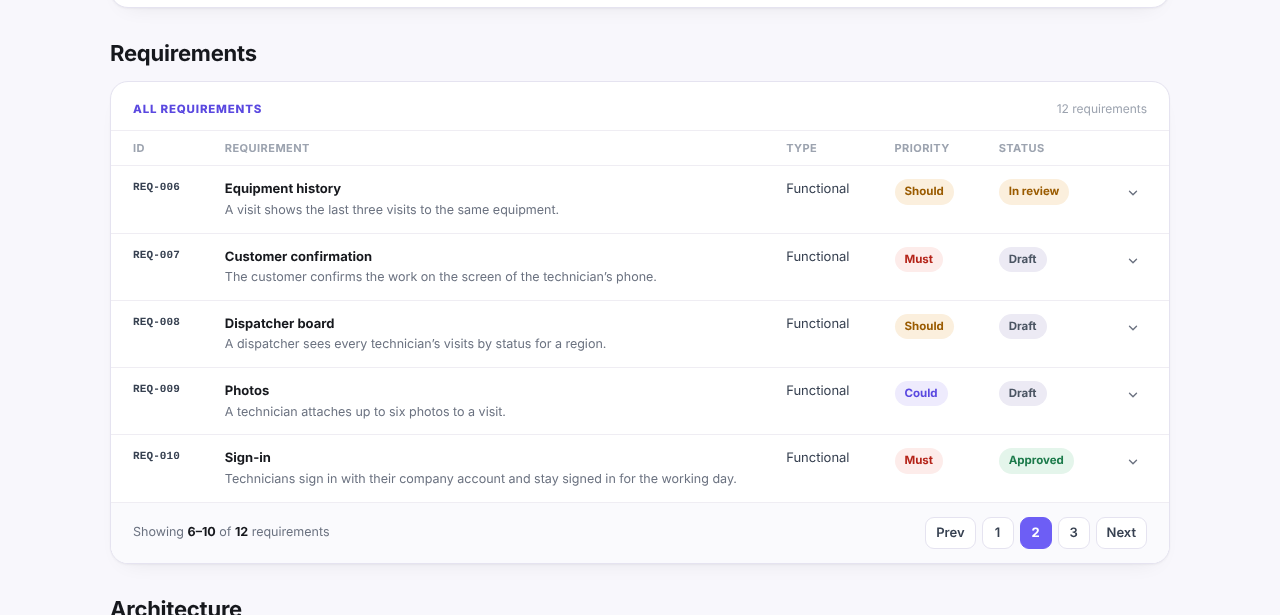
Task: Open page 1 of requirements
Action: click(x=998, y=533)
